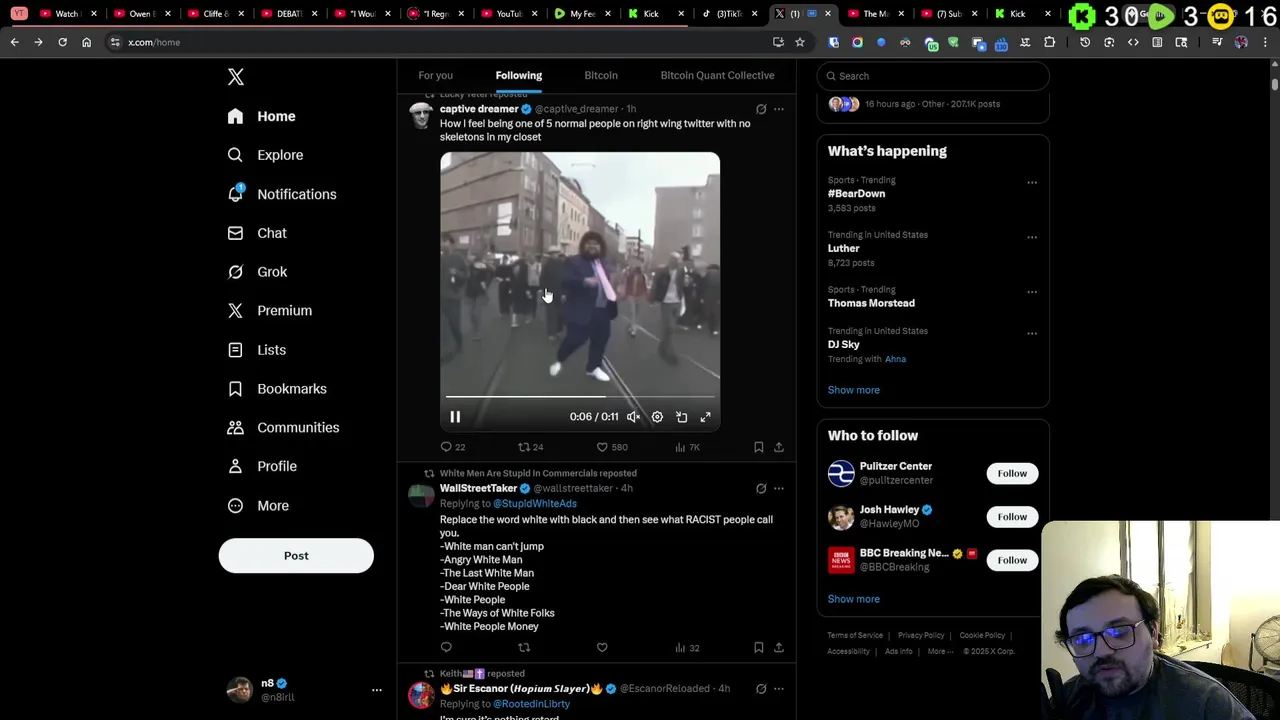
Task: Click the Post button
Action: click(296, 556)
